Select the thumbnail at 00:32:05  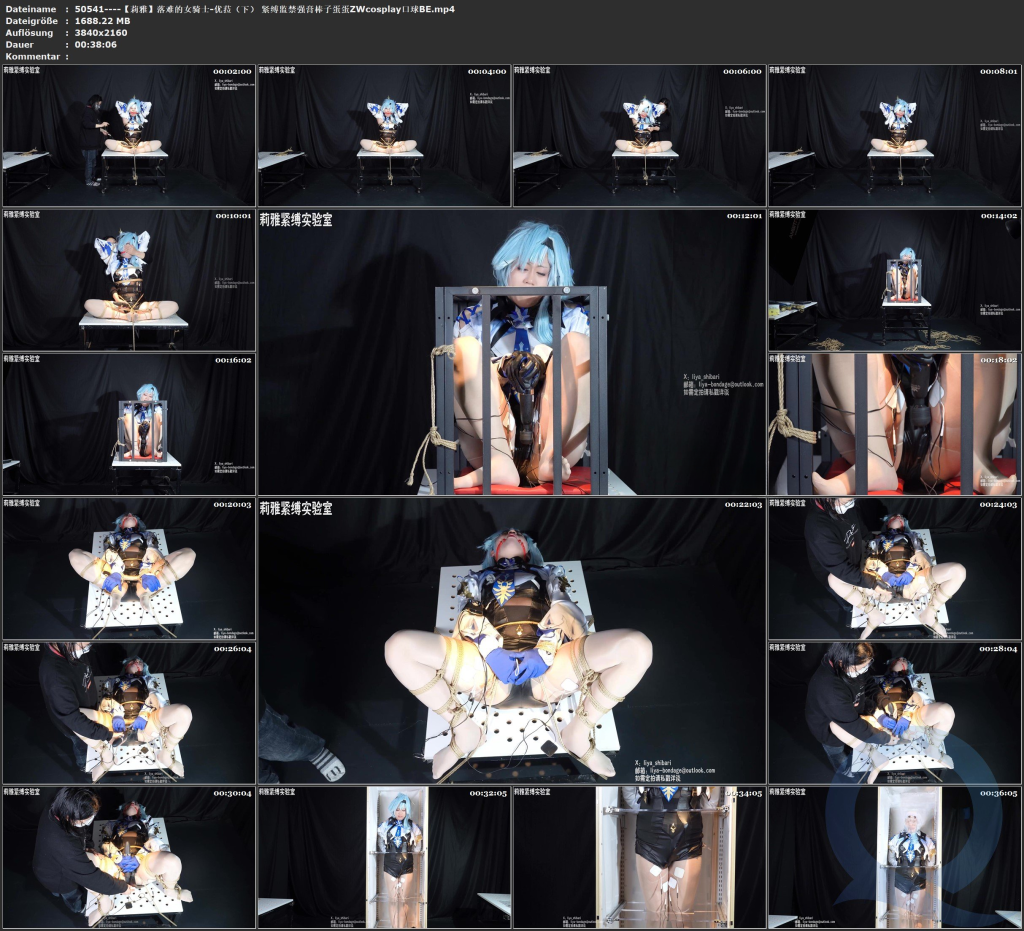pyautogui.click(x=384, y=857)
